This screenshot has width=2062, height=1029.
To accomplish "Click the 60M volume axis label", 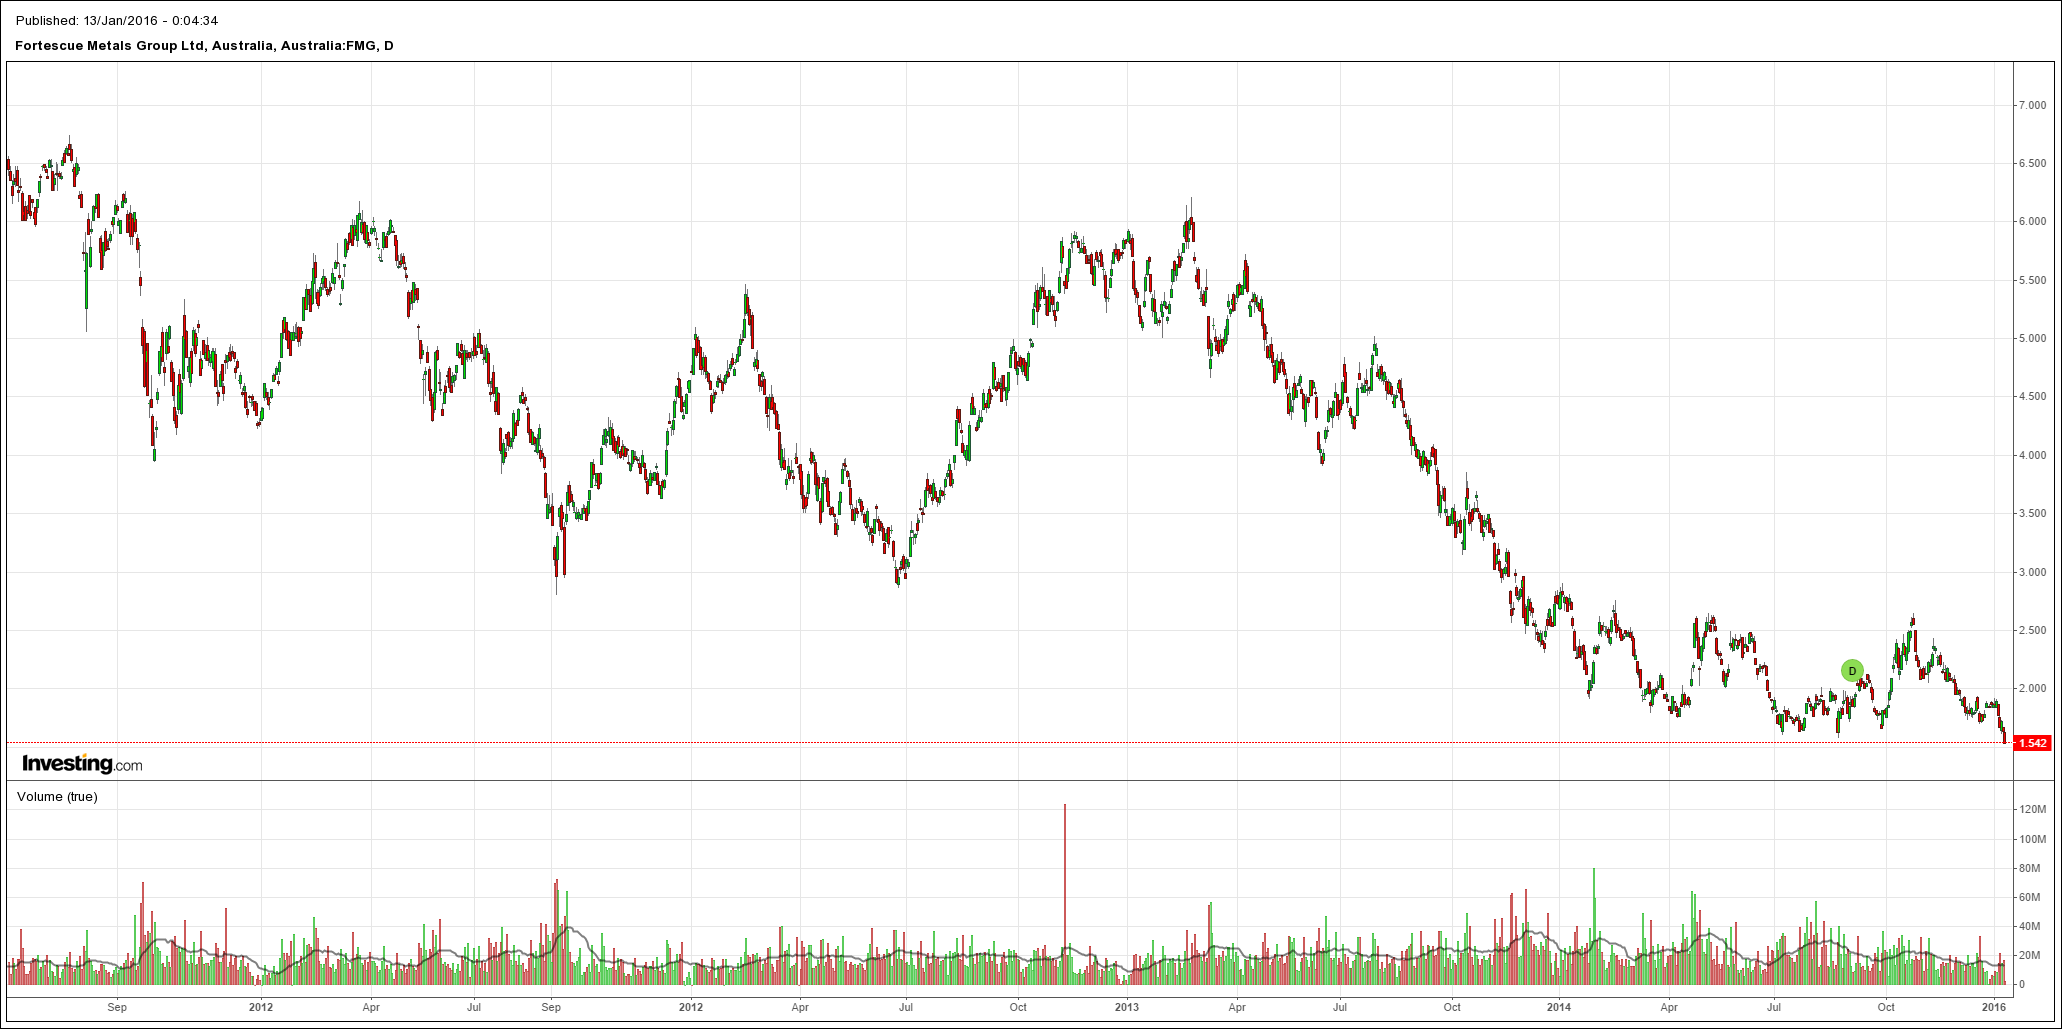I will (x=2029, y=897).
